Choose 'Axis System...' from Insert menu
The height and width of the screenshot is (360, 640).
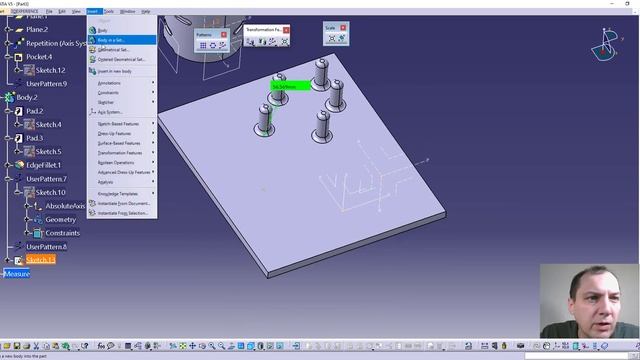(122, 112)
